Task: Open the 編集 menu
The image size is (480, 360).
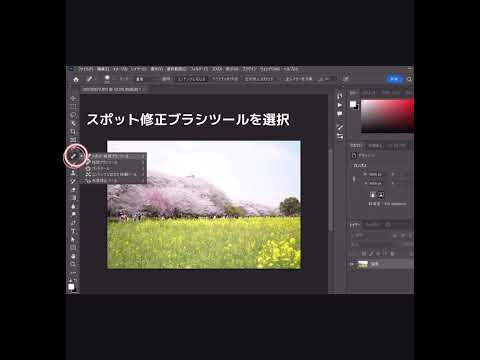Action: [x=103, y=69]
